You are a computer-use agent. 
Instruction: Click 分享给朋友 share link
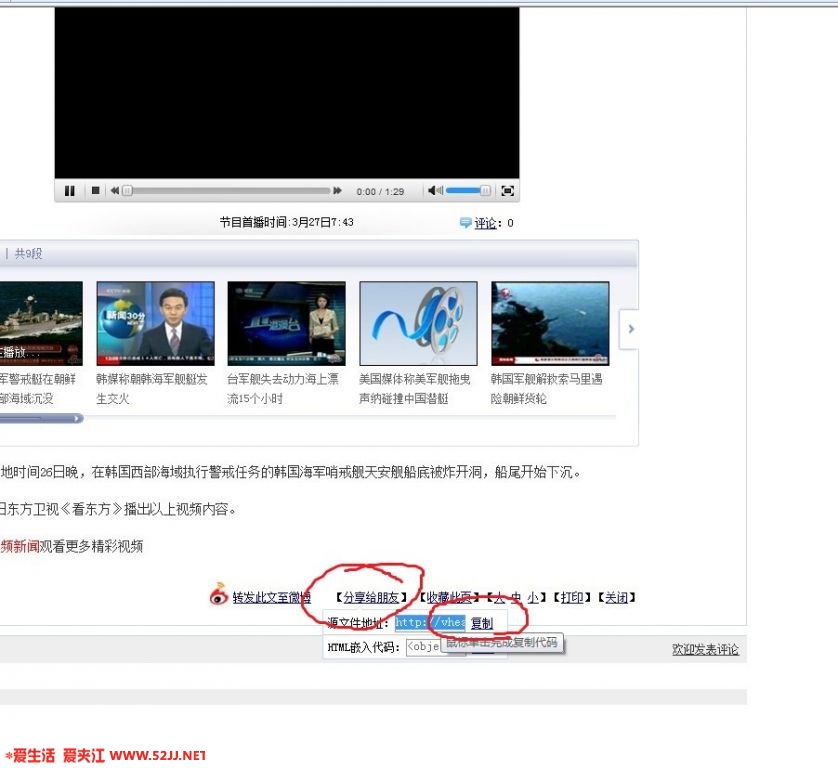(x=370, y=597)
